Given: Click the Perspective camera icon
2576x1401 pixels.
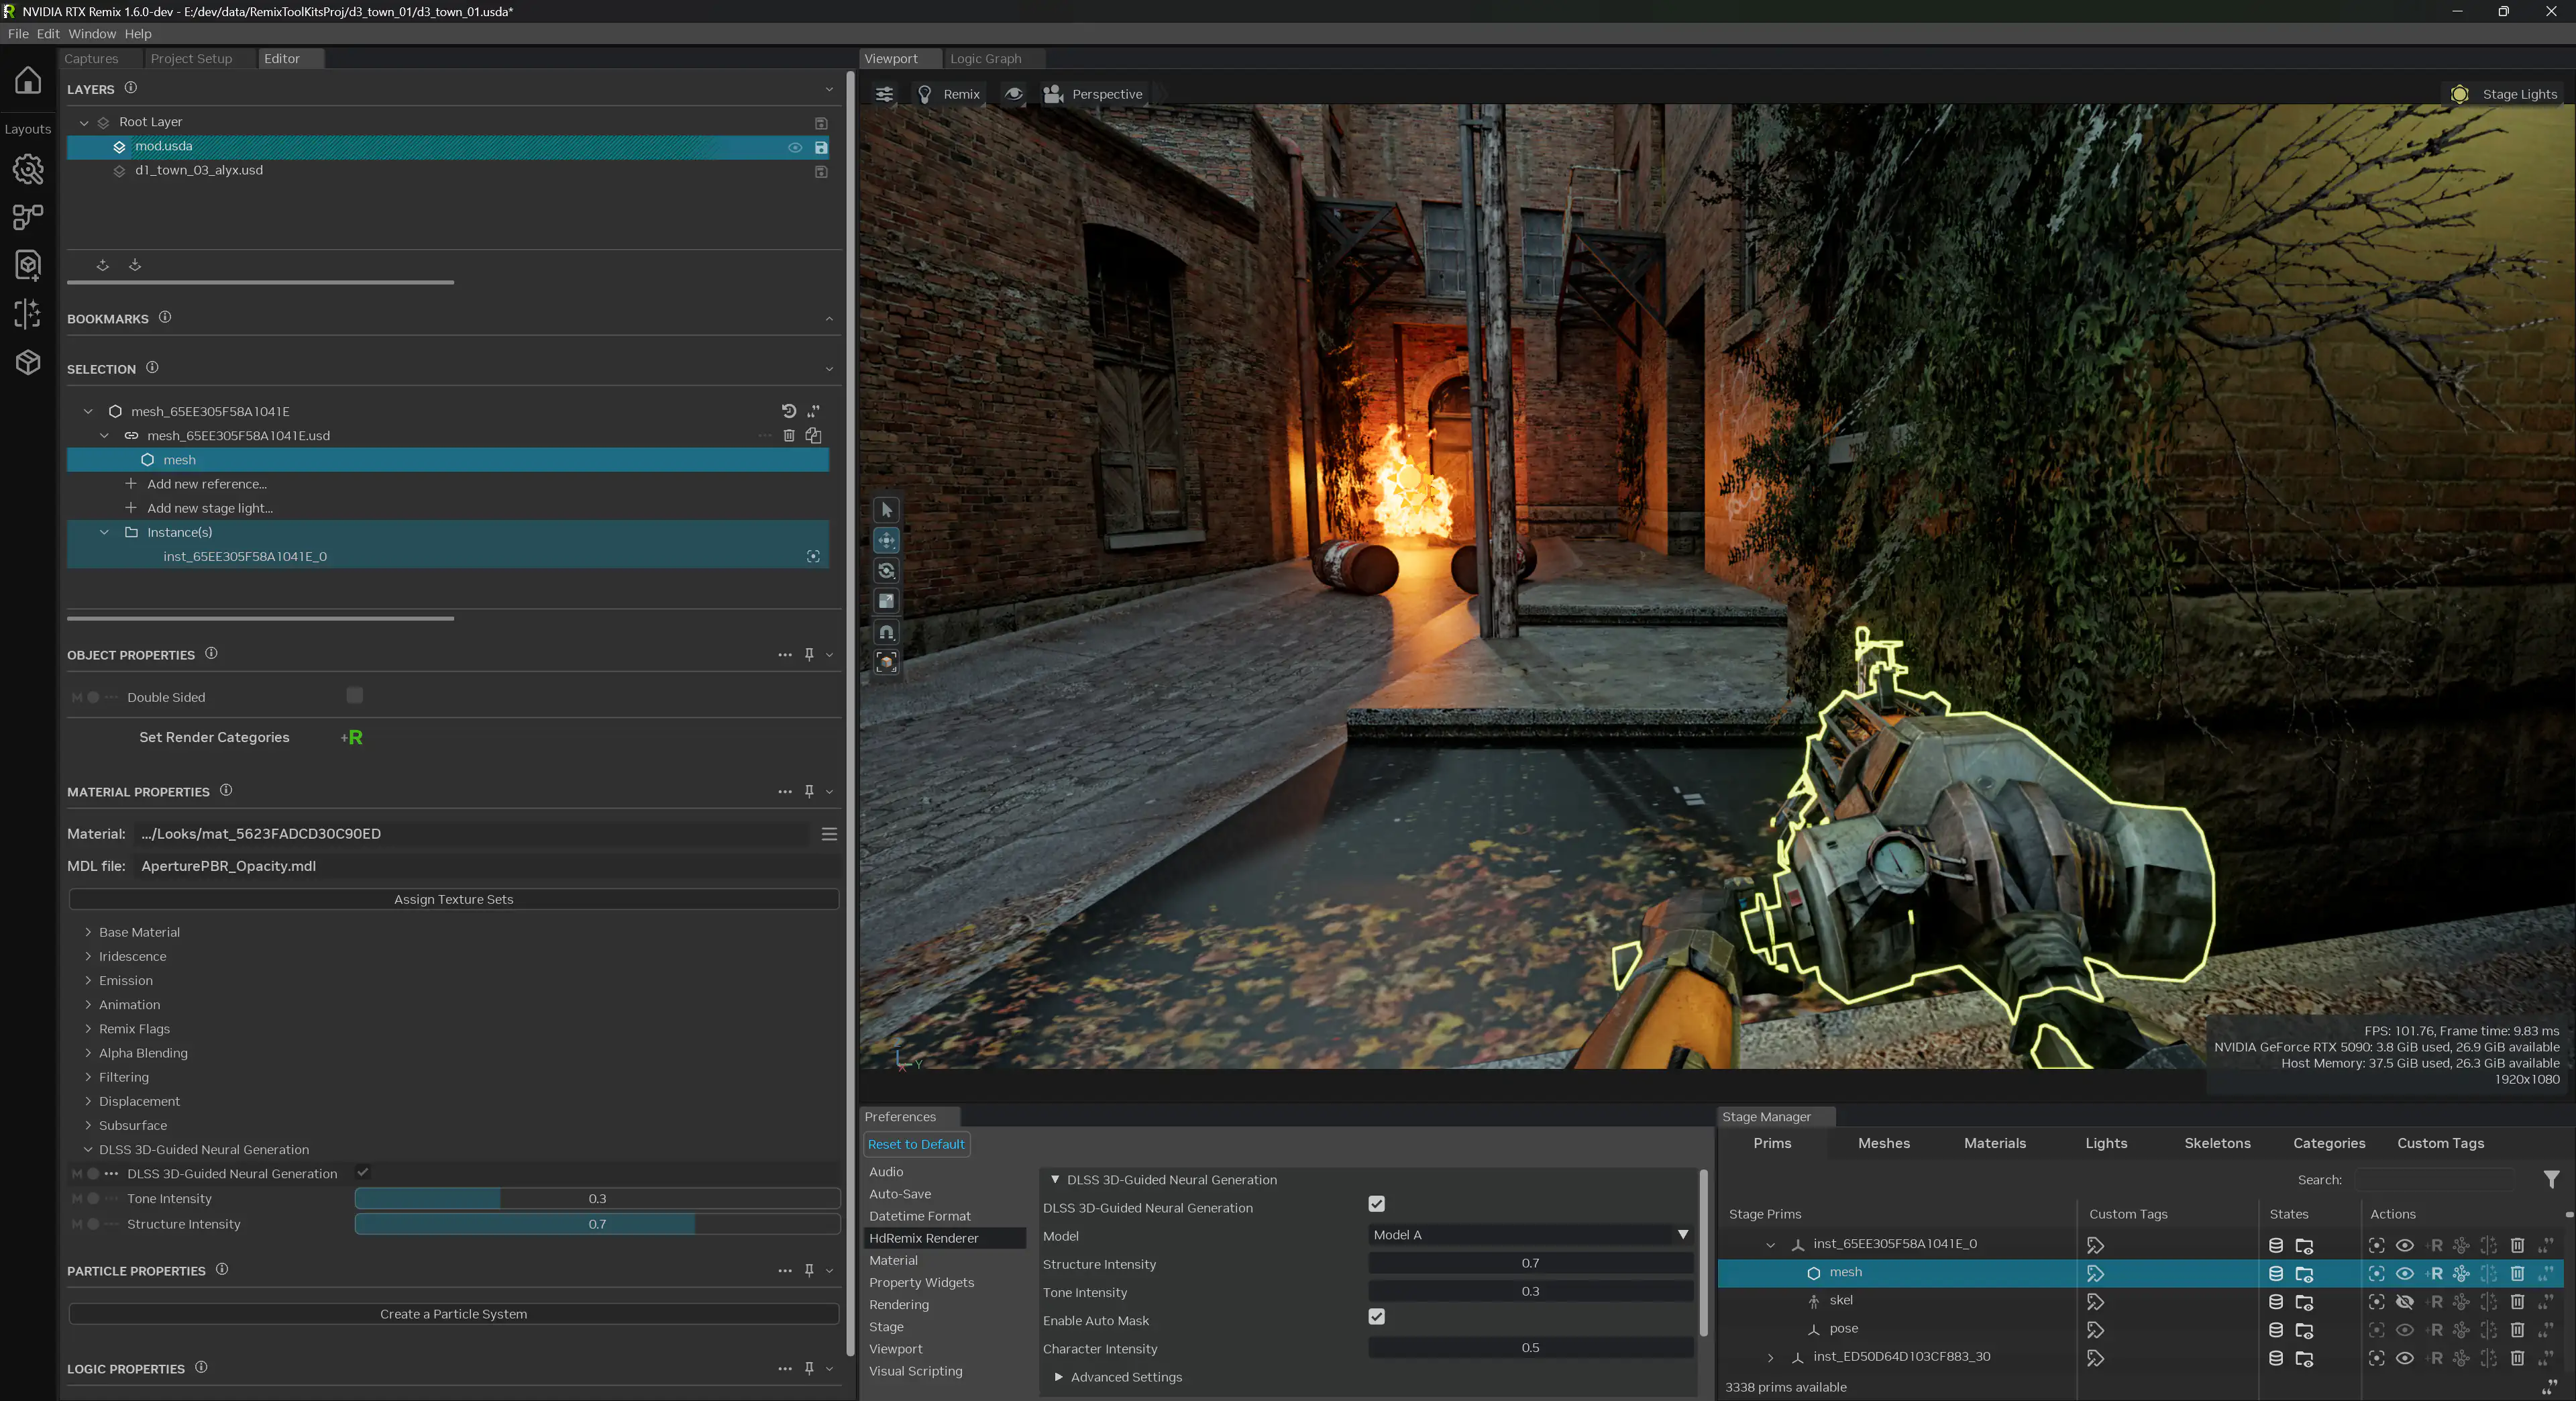Looking at the screenshot, I should click(x=1053, y=94).
